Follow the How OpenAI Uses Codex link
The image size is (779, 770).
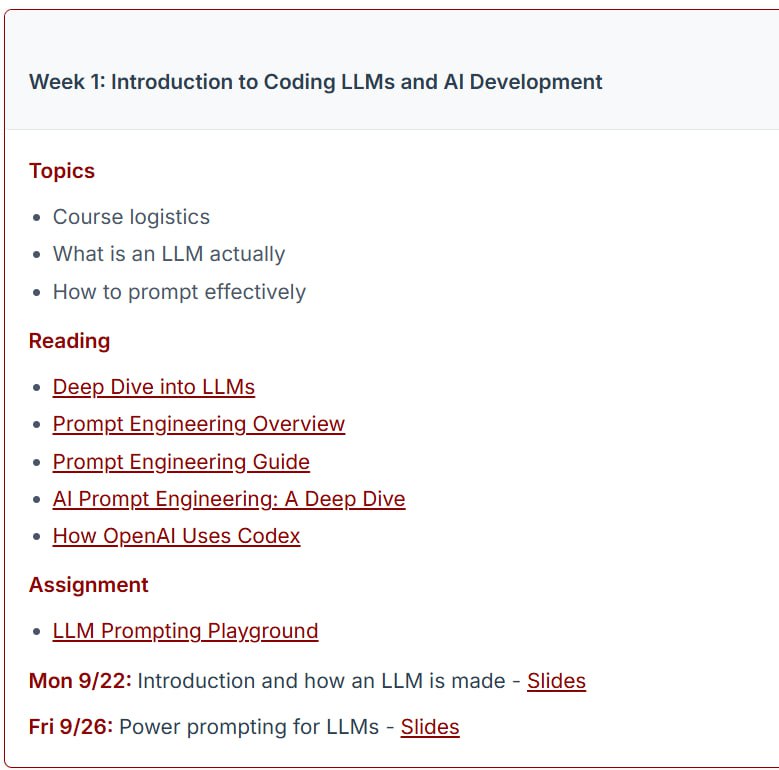click(176, 536)
